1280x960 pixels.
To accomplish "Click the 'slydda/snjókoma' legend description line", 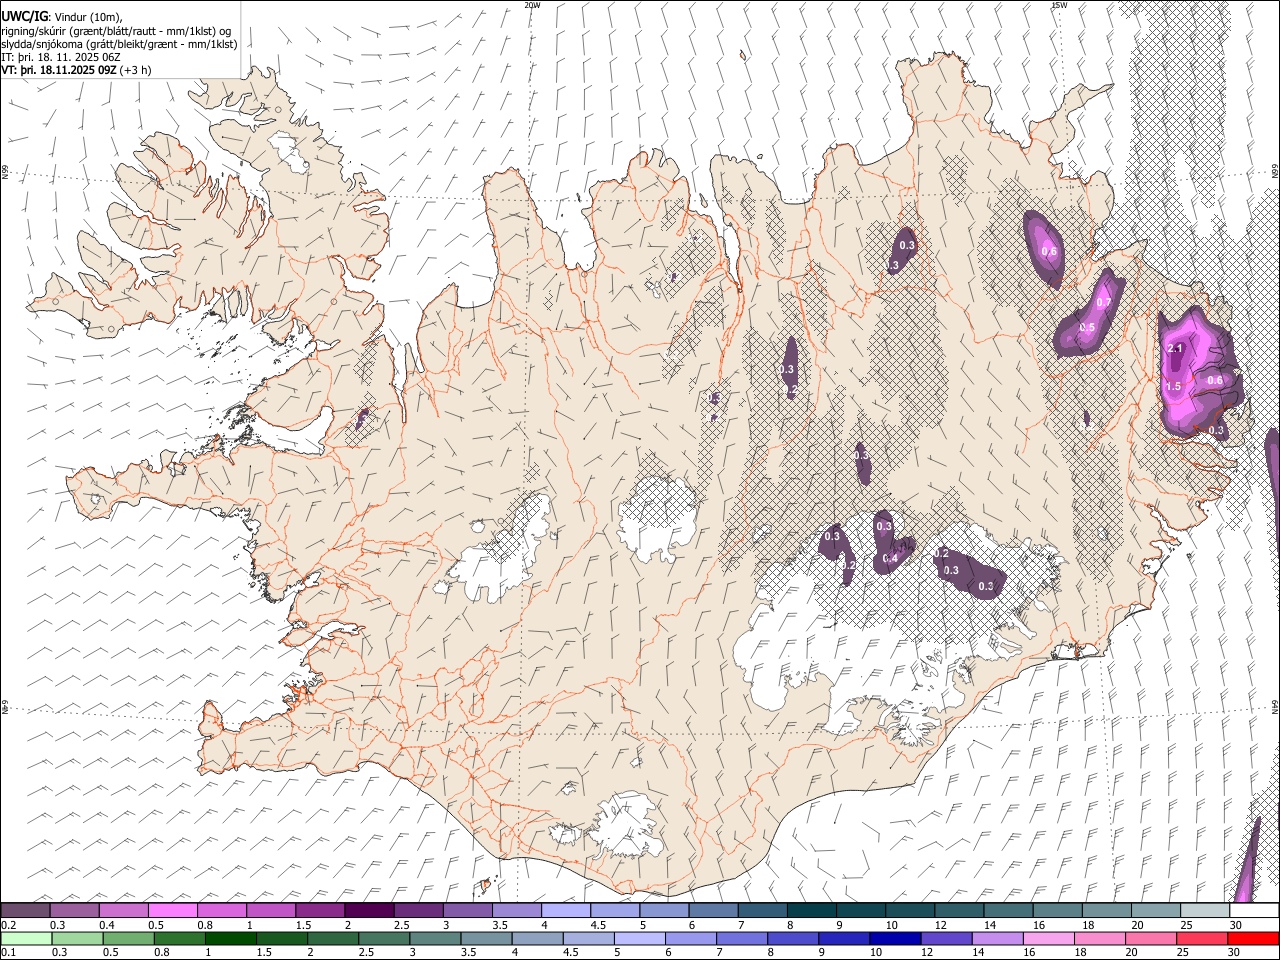I will (119, 44).
